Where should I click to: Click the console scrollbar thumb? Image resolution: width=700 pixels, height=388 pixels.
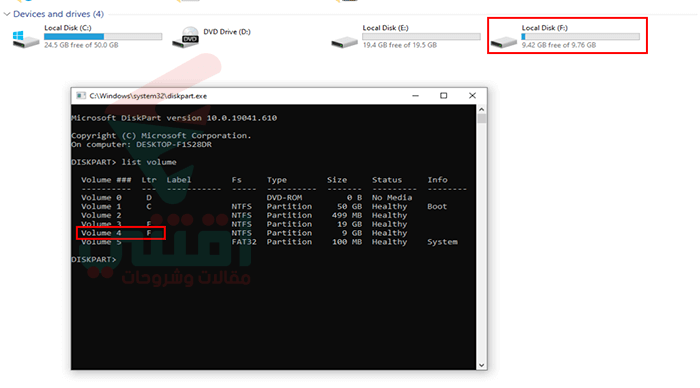(481, 118)
